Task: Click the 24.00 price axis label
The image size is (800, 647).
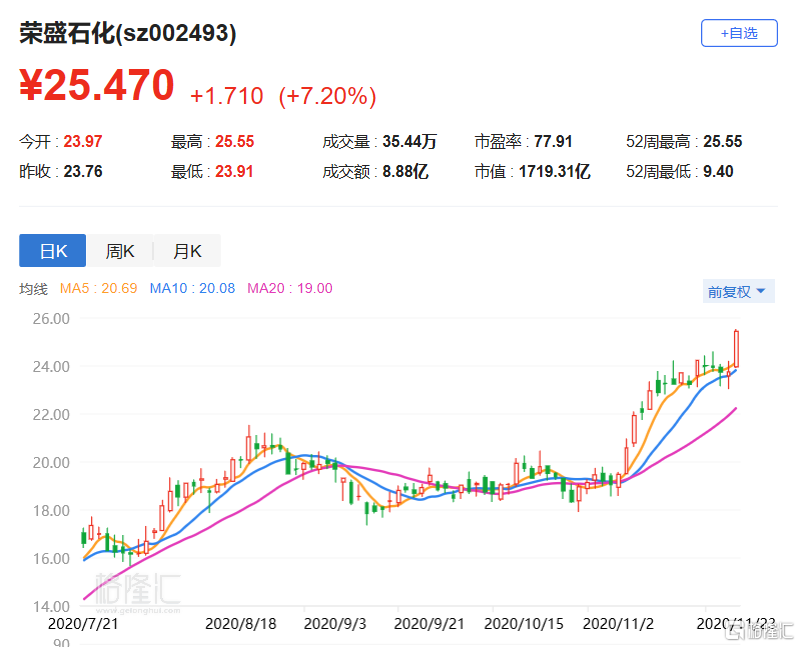Action: pyautogui.click(x=51, y=367)
